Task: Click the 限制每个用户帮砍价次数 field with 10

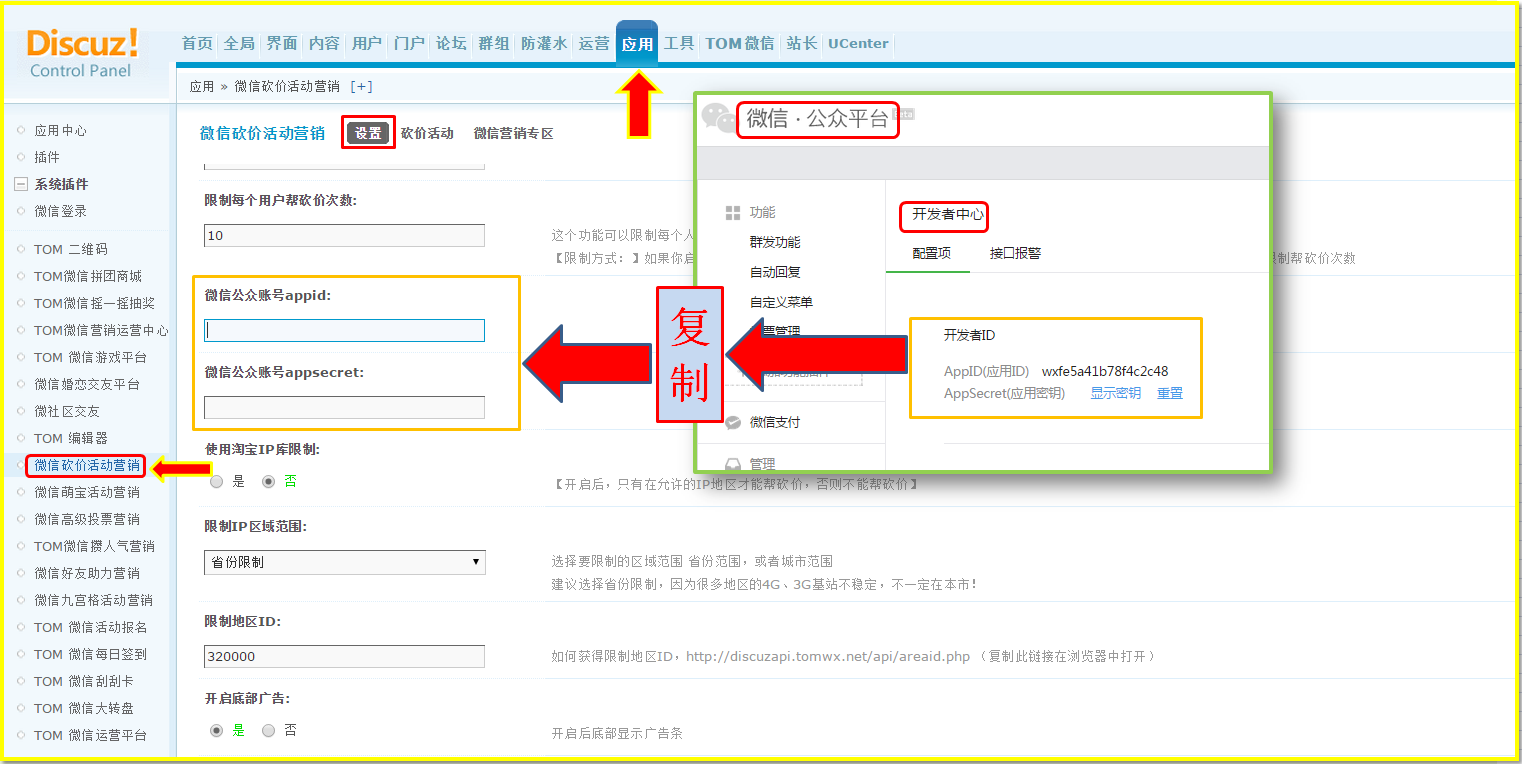Action: (345, 235)
